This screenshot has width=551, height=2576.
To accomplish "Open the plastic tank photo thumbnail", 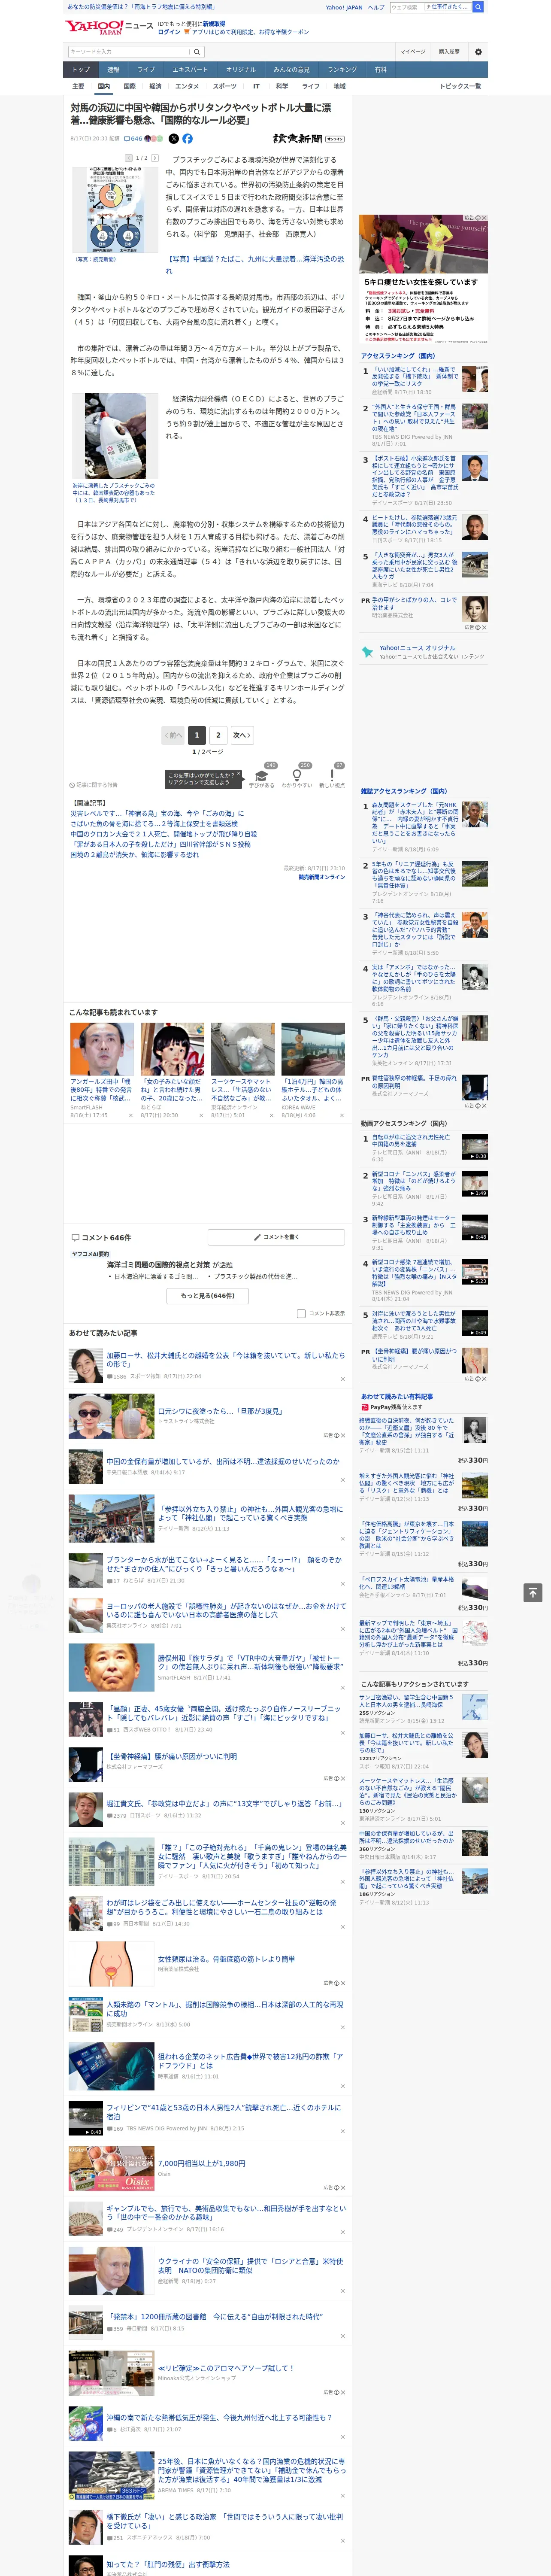I will [115, 437].
